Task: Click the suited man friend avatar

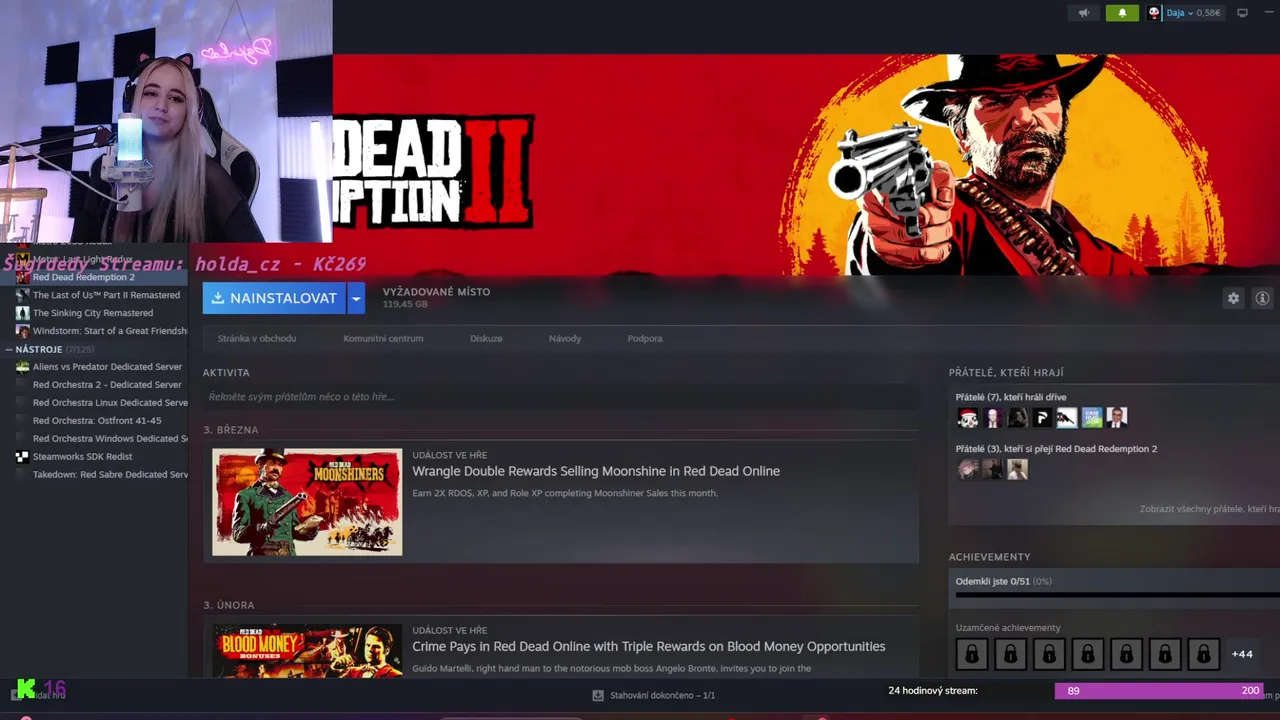Action: [1117, 418]
